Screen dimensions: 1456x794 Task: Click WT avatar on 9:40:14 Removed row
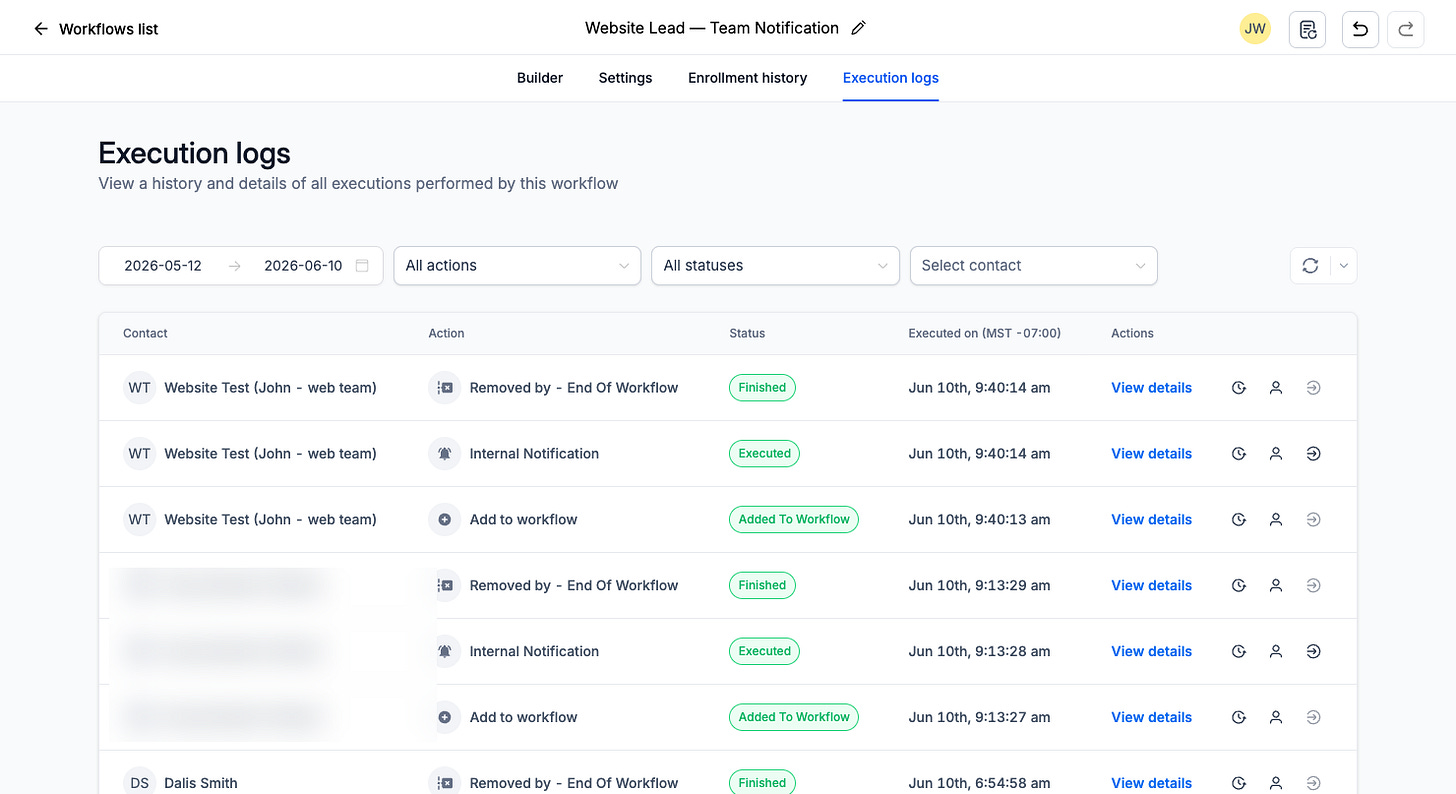tap(140, 388)
